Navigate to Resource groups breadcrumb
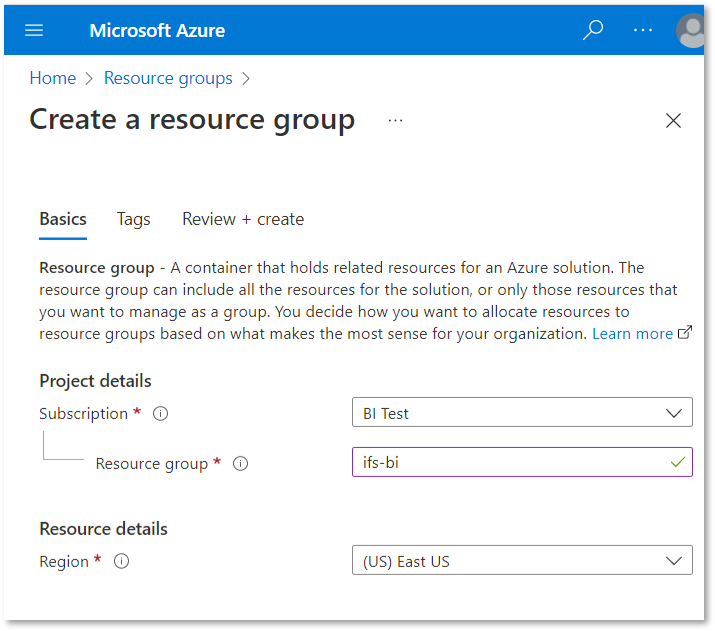Viewport: 715px width, 631px height. [168, 78]
